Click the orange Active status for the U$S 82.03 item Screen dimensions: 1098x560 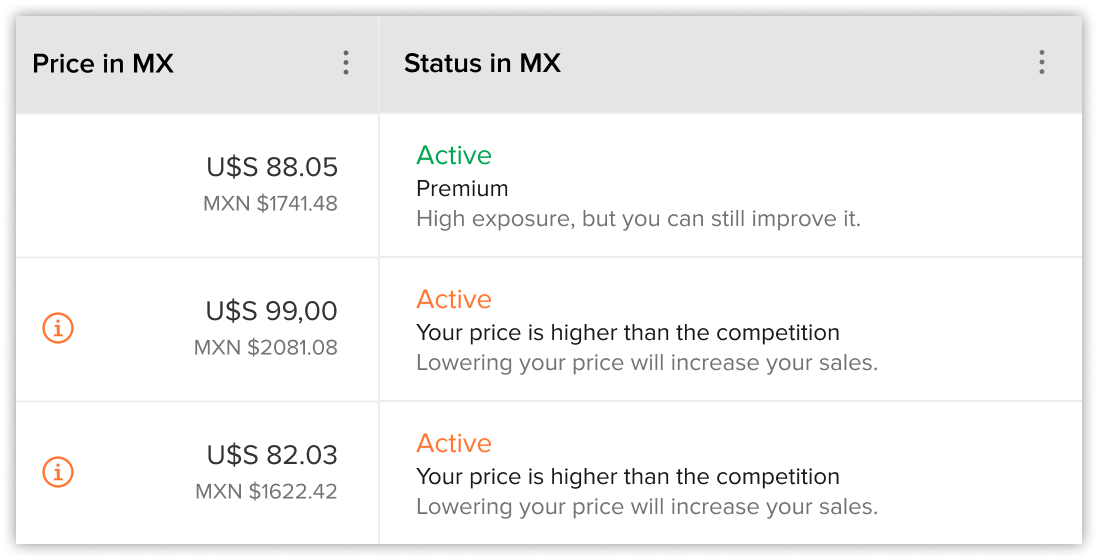click(x=454, y=444)
